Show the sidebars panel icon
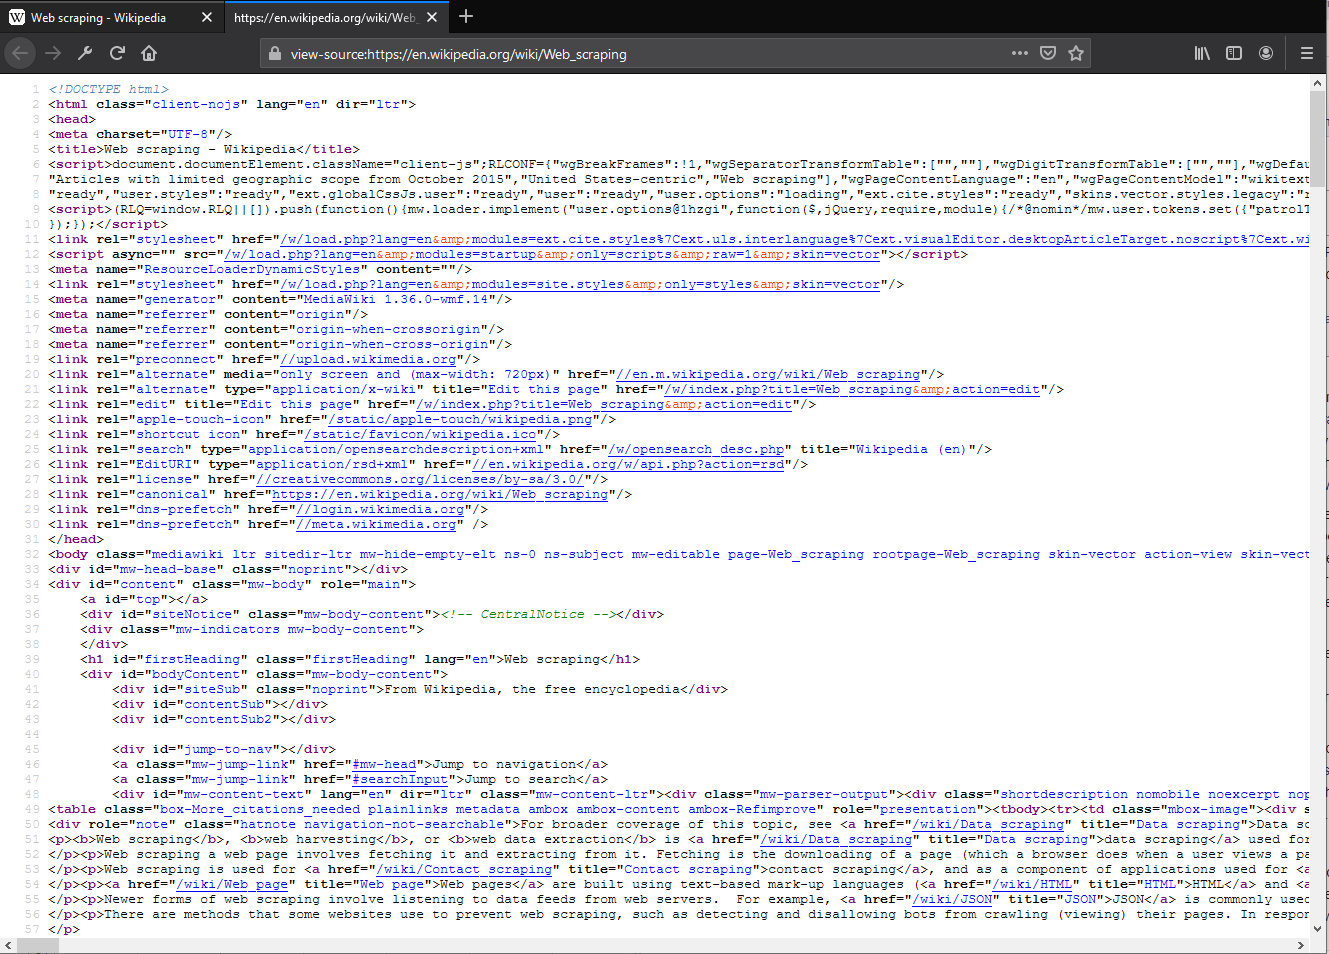1329x954 pixels. click(x=1234, y=53)
